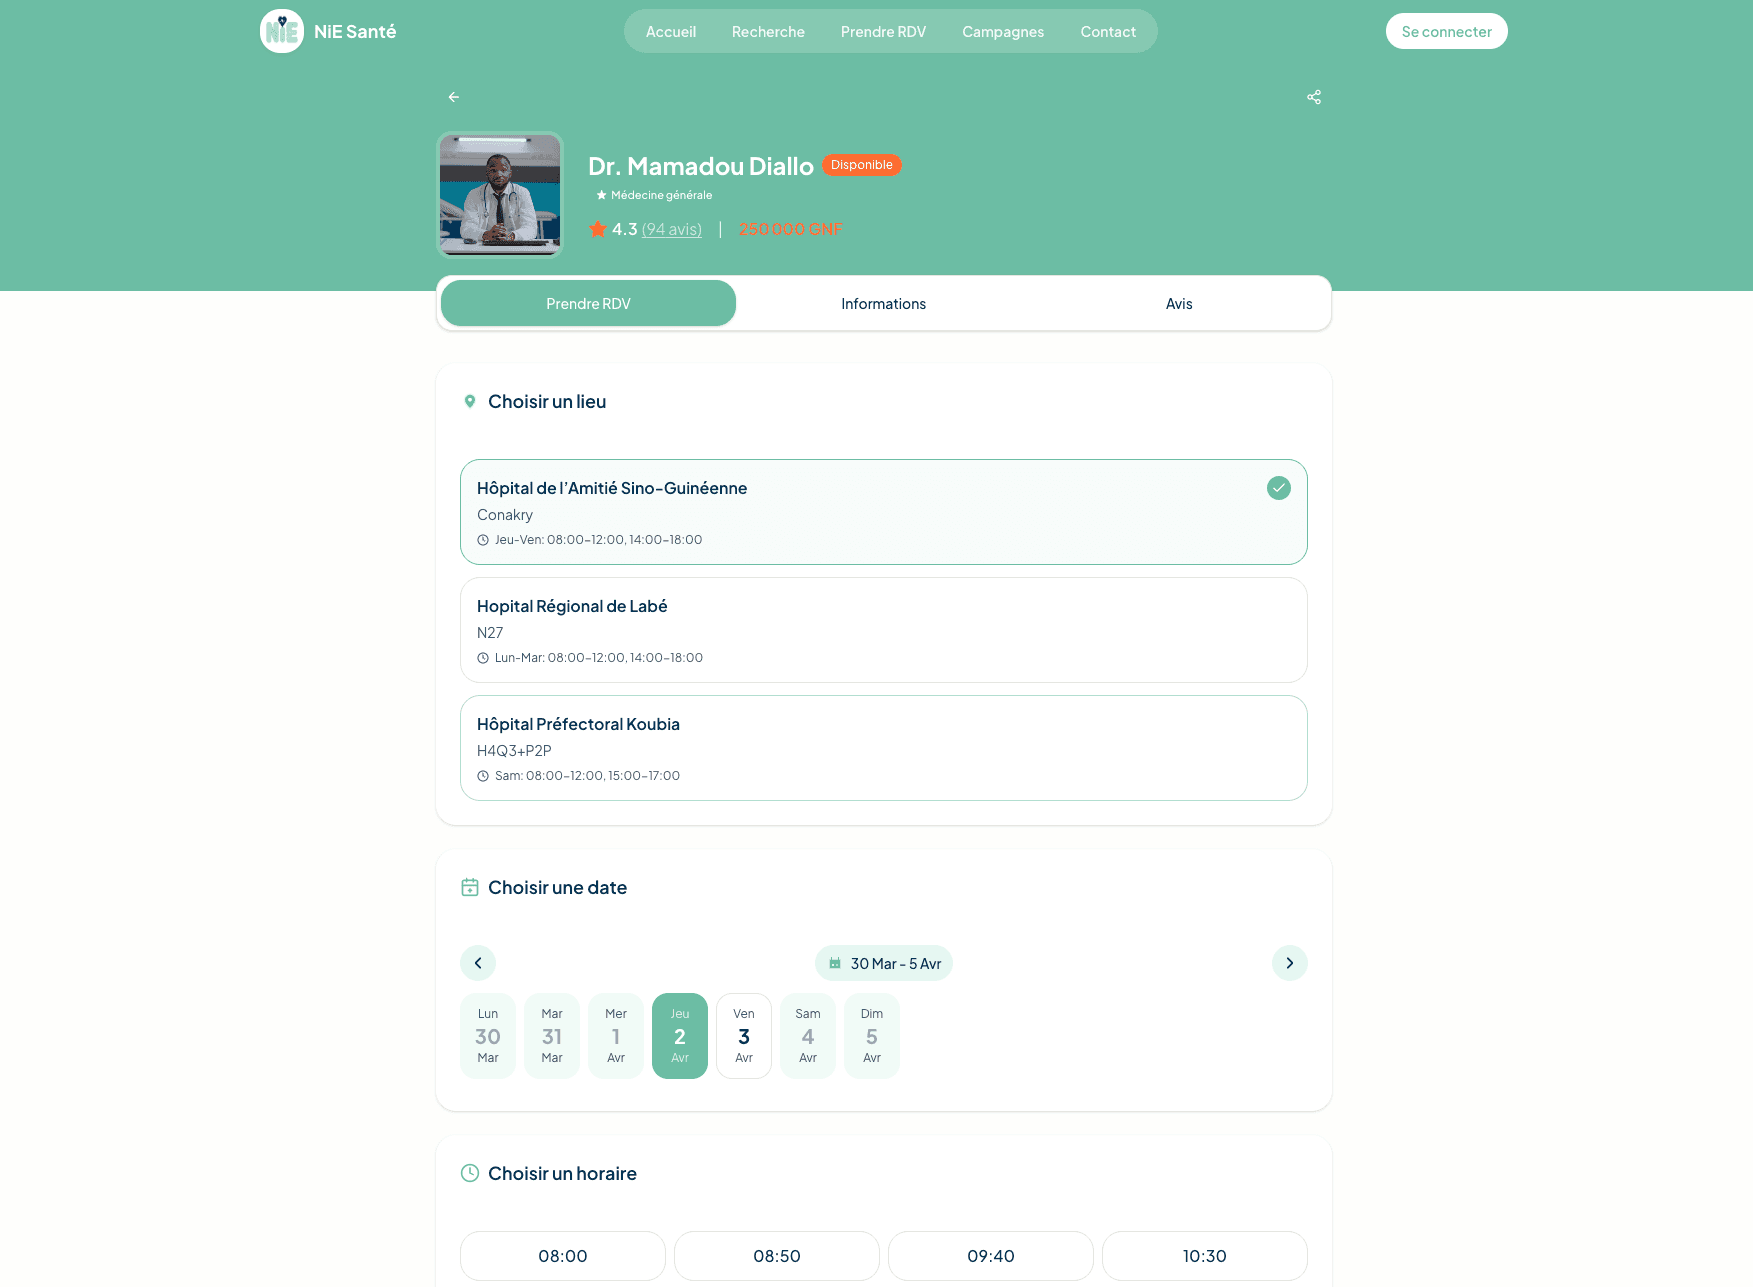Select Wednesday 1 Avr date

tap(616, 1036)
